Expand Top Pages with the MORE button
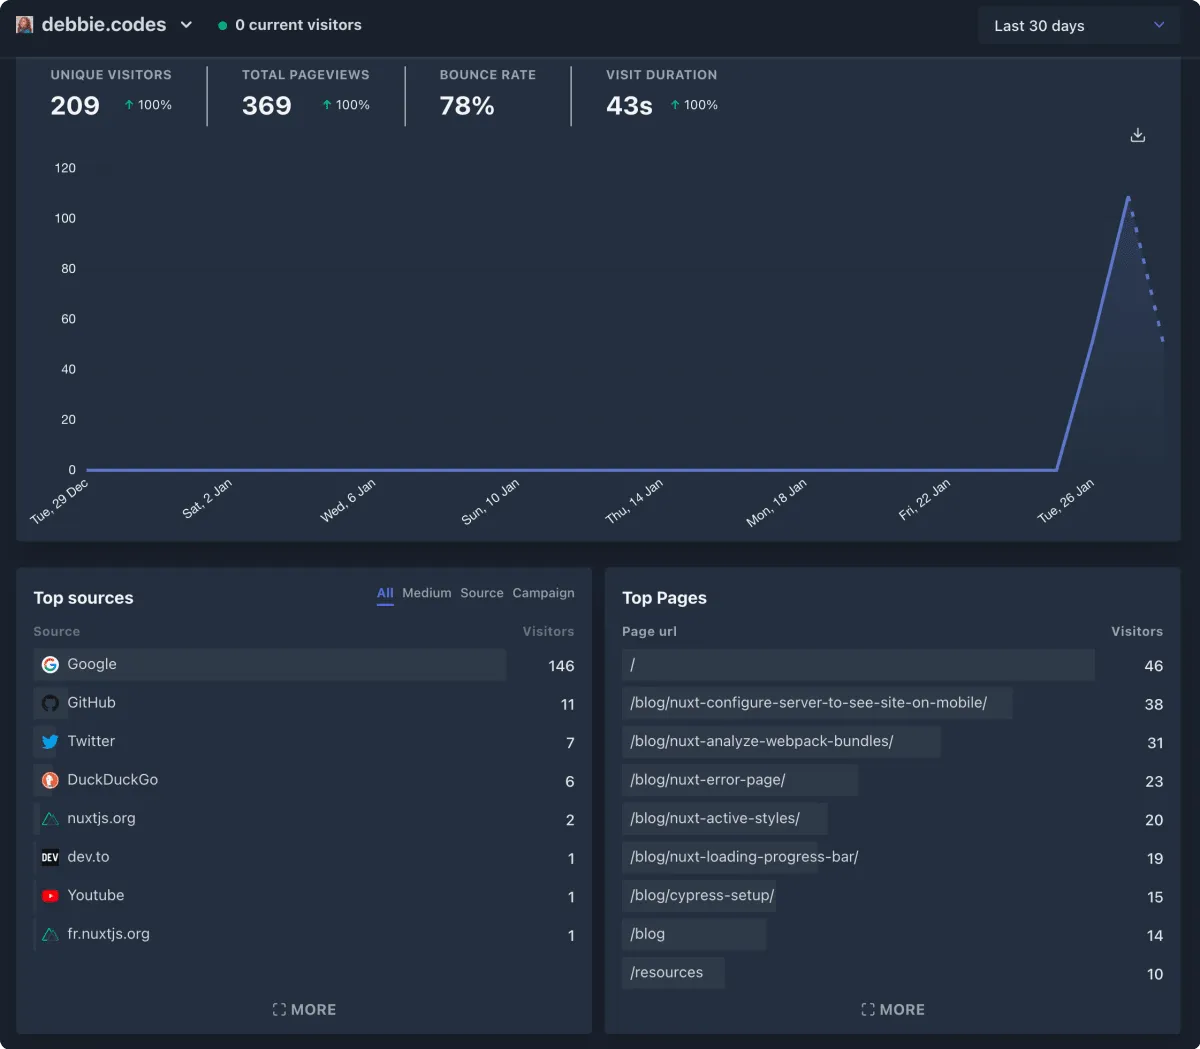 pyautogui.click(x=893, y=1010)
